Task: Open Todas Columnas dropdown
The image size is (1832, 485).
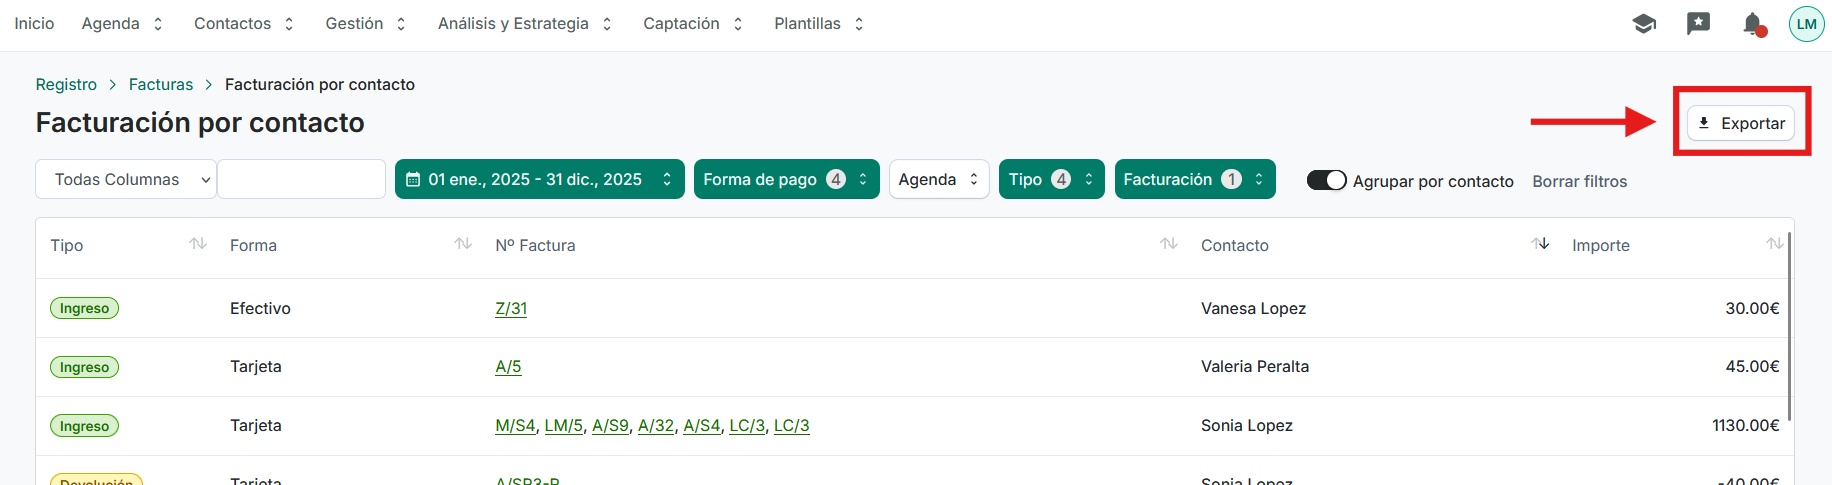Action: click(x=126, y=179)
